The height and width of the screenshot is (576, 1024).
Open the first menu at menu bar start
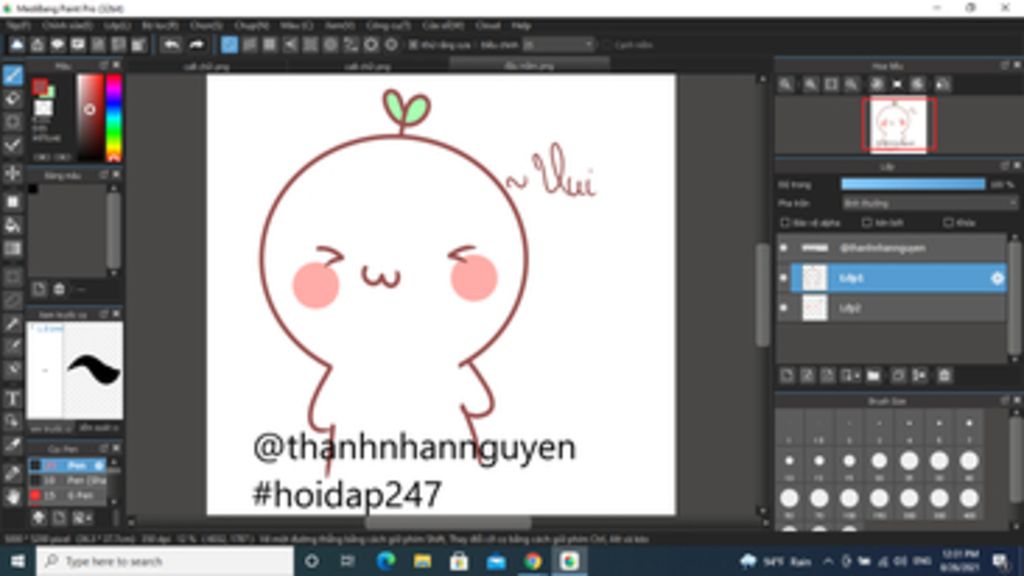tap(18, 25)
